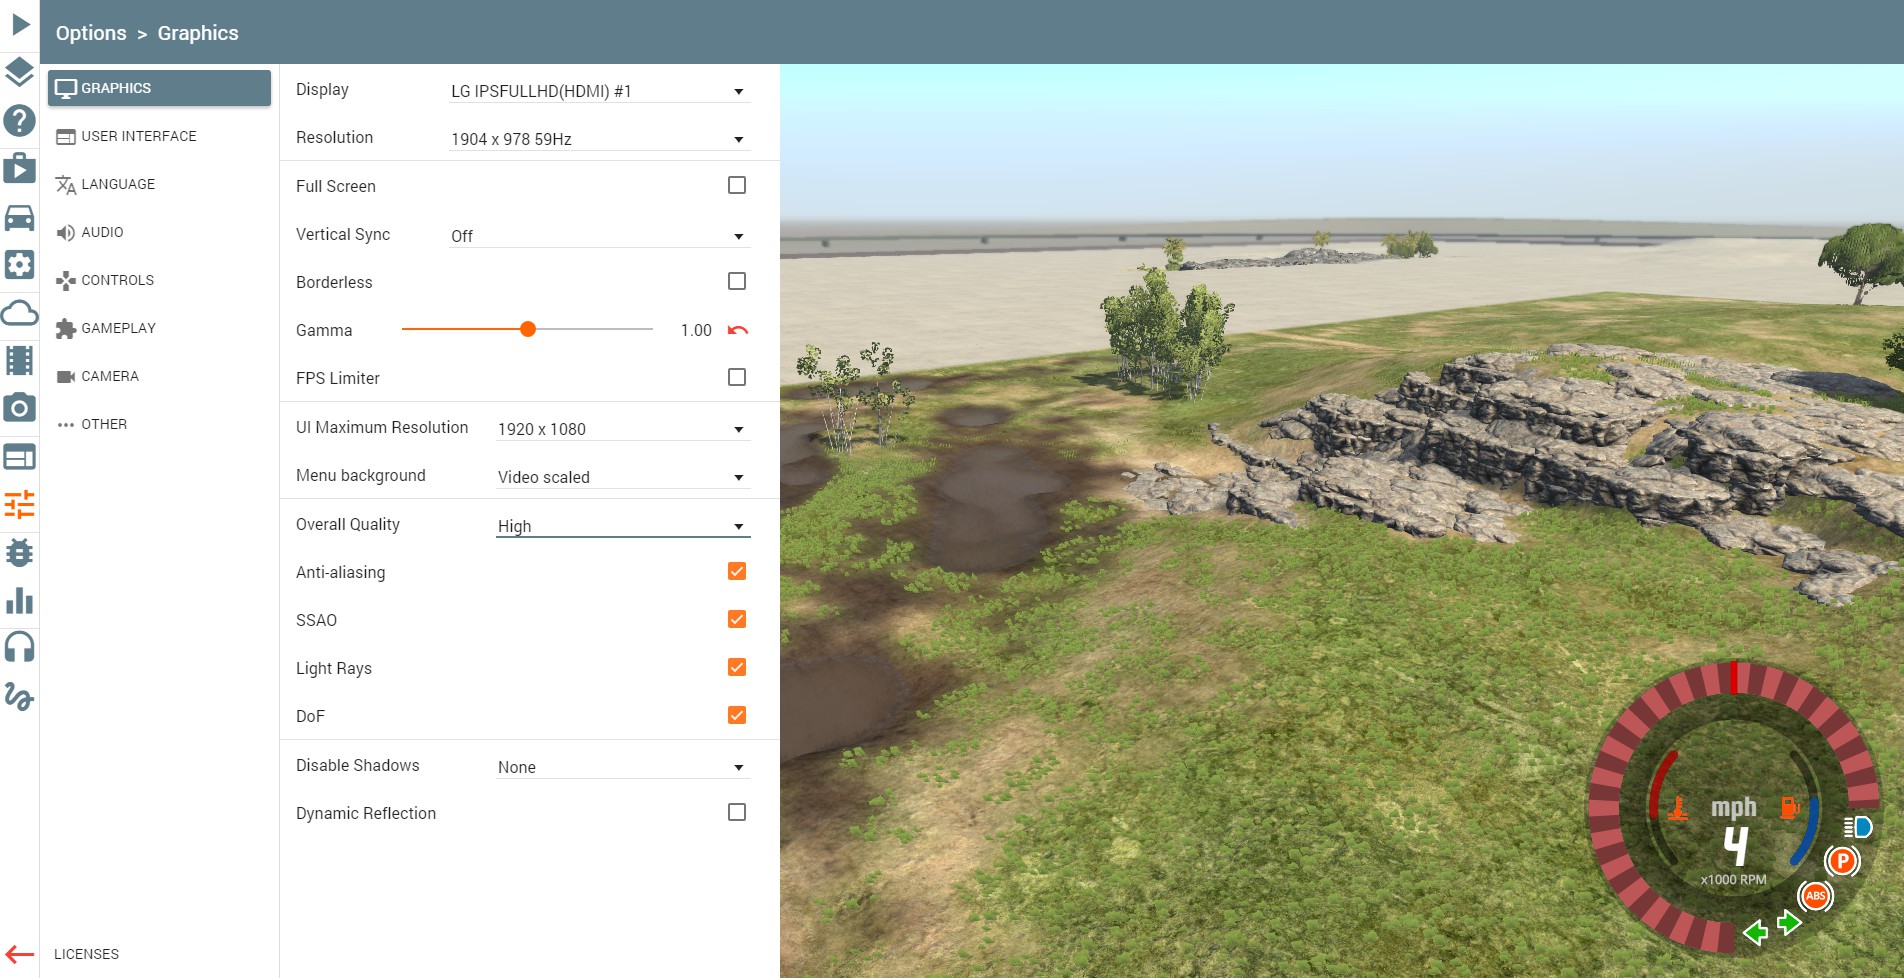
Task: Open the help question mark icon
Action: point(20,120)
